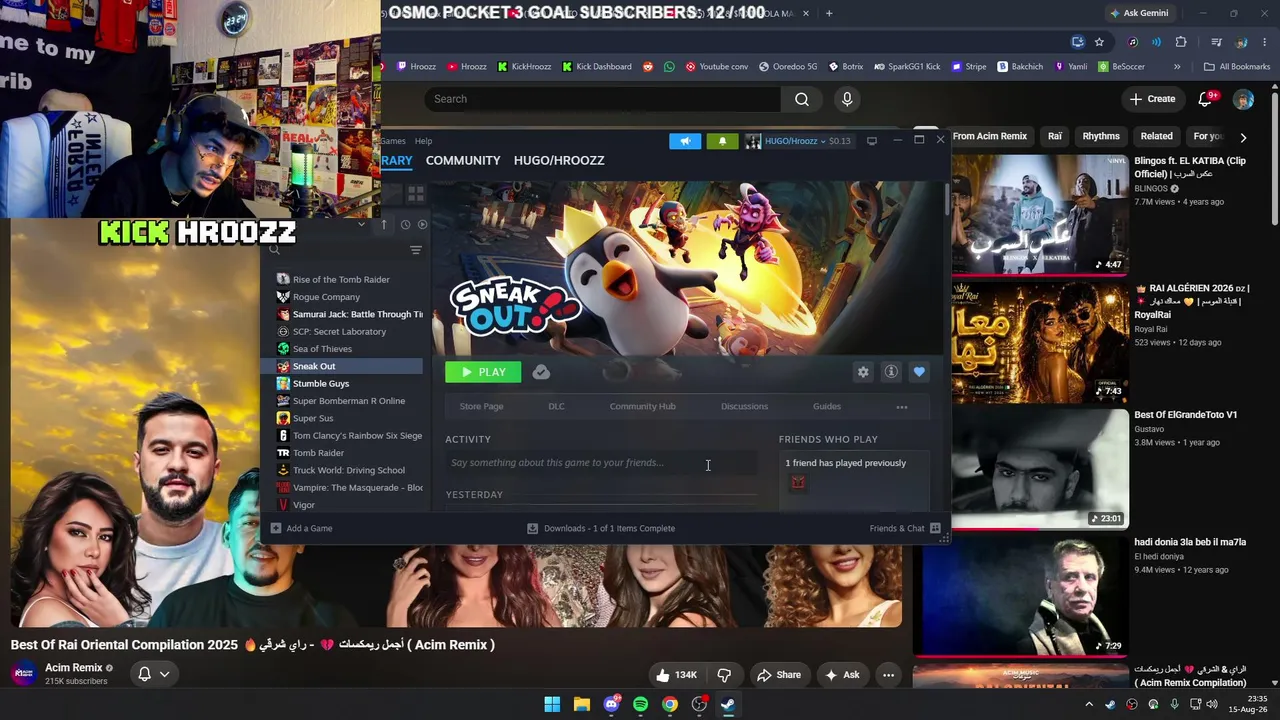Open Chrome media controls icon
This screenshot has width=1280, height=720.
[1216, 42]
